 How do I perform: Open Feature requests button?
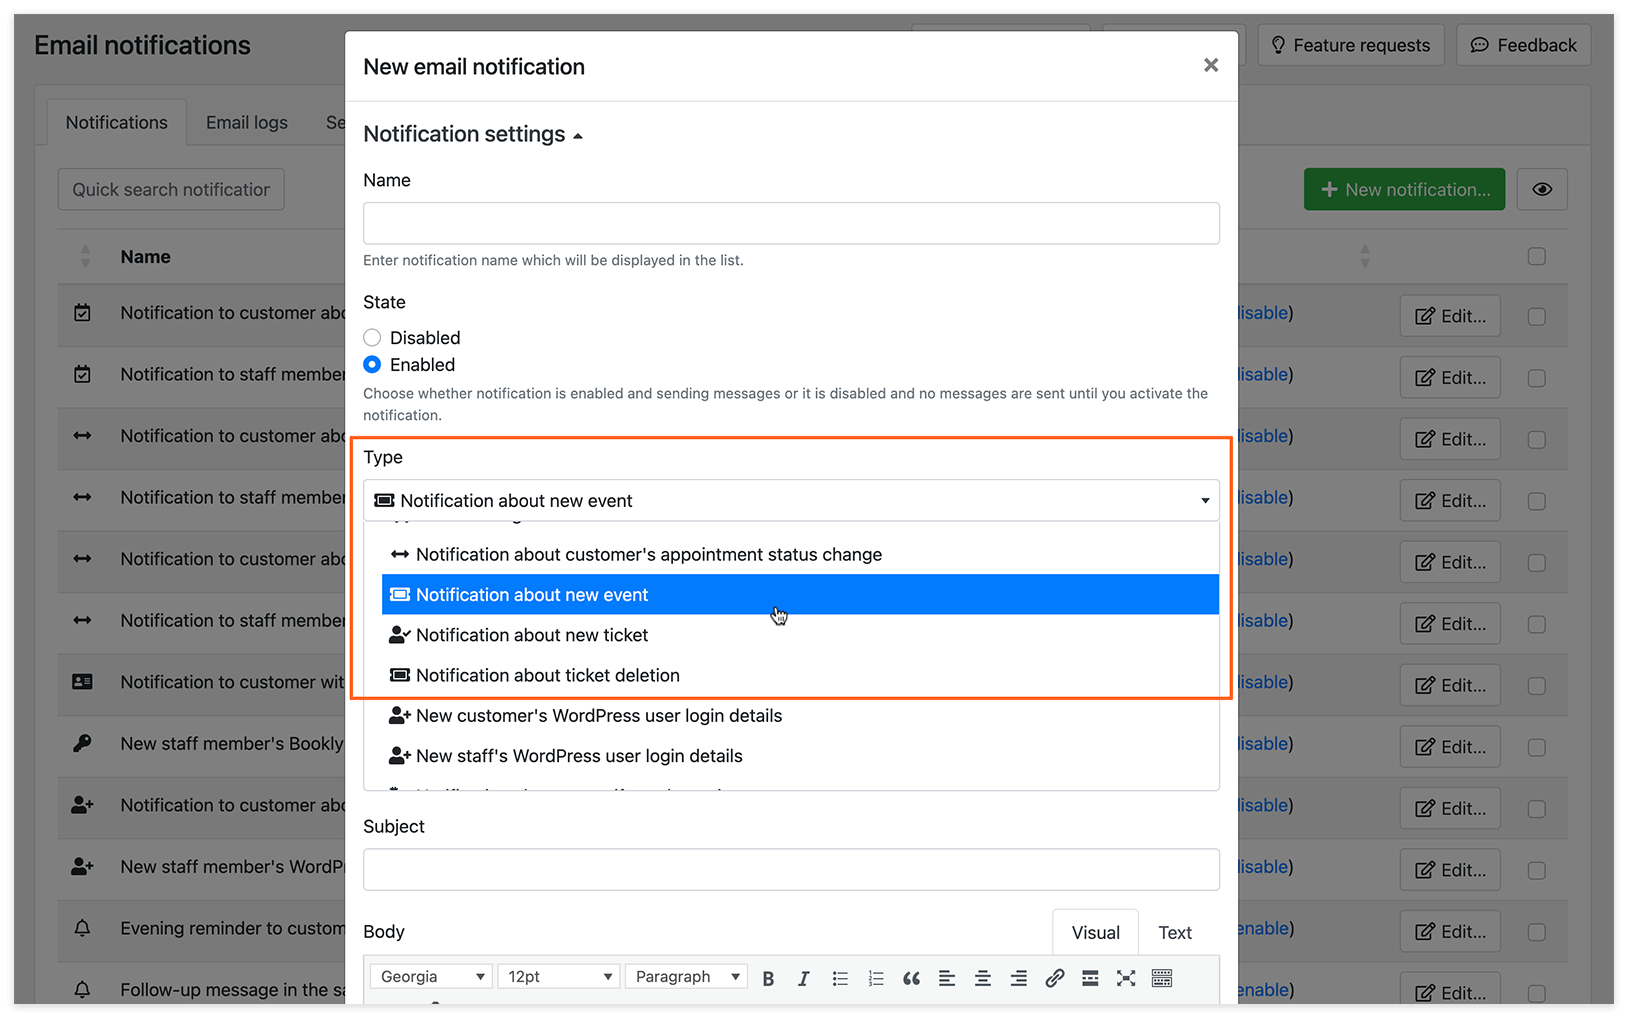point(1351,45)
